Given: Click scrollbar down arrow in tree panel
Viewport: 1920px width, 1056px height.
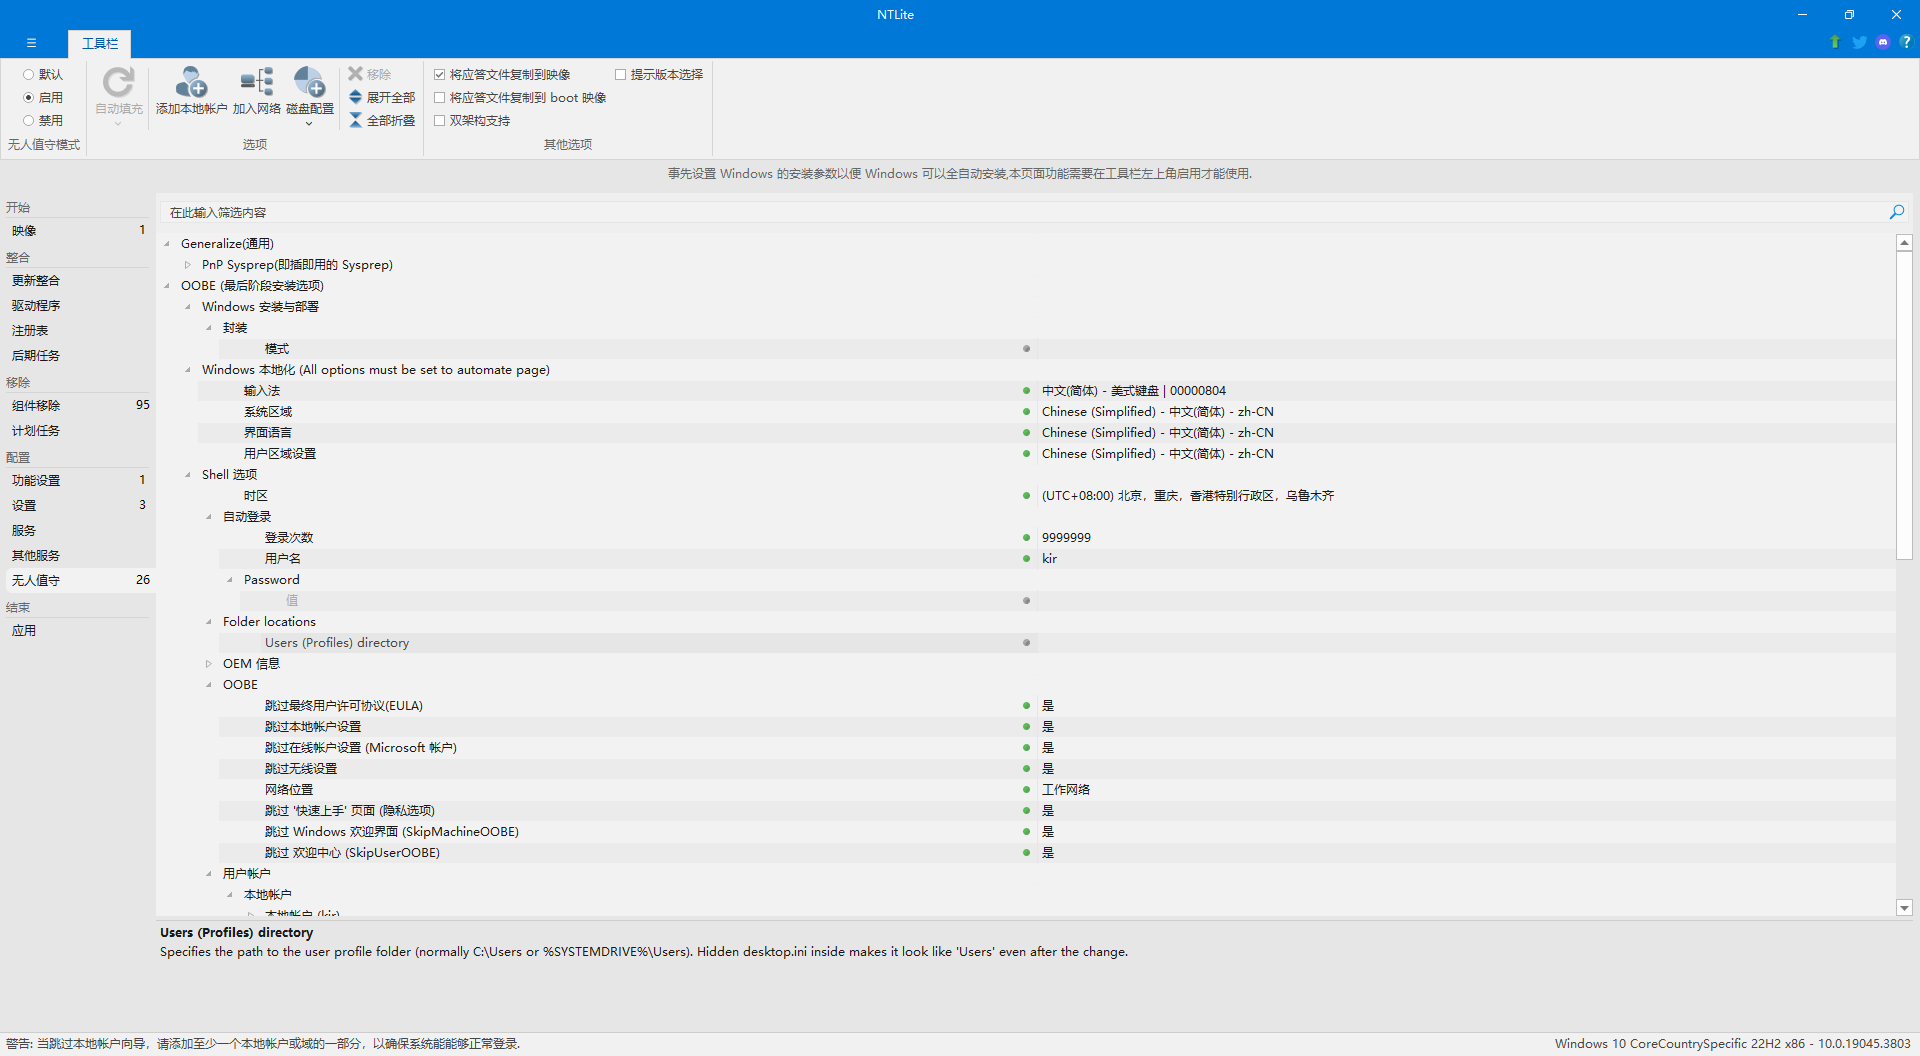Looking at the screenshot, I should pos(1904,908).
